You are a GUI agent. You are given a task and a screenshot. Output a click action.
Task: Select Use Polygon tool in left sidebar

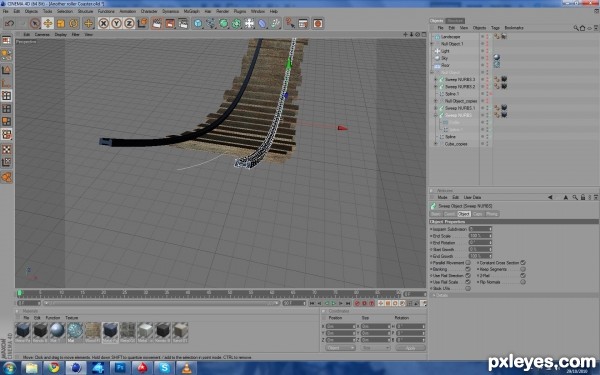pos(7,122)
